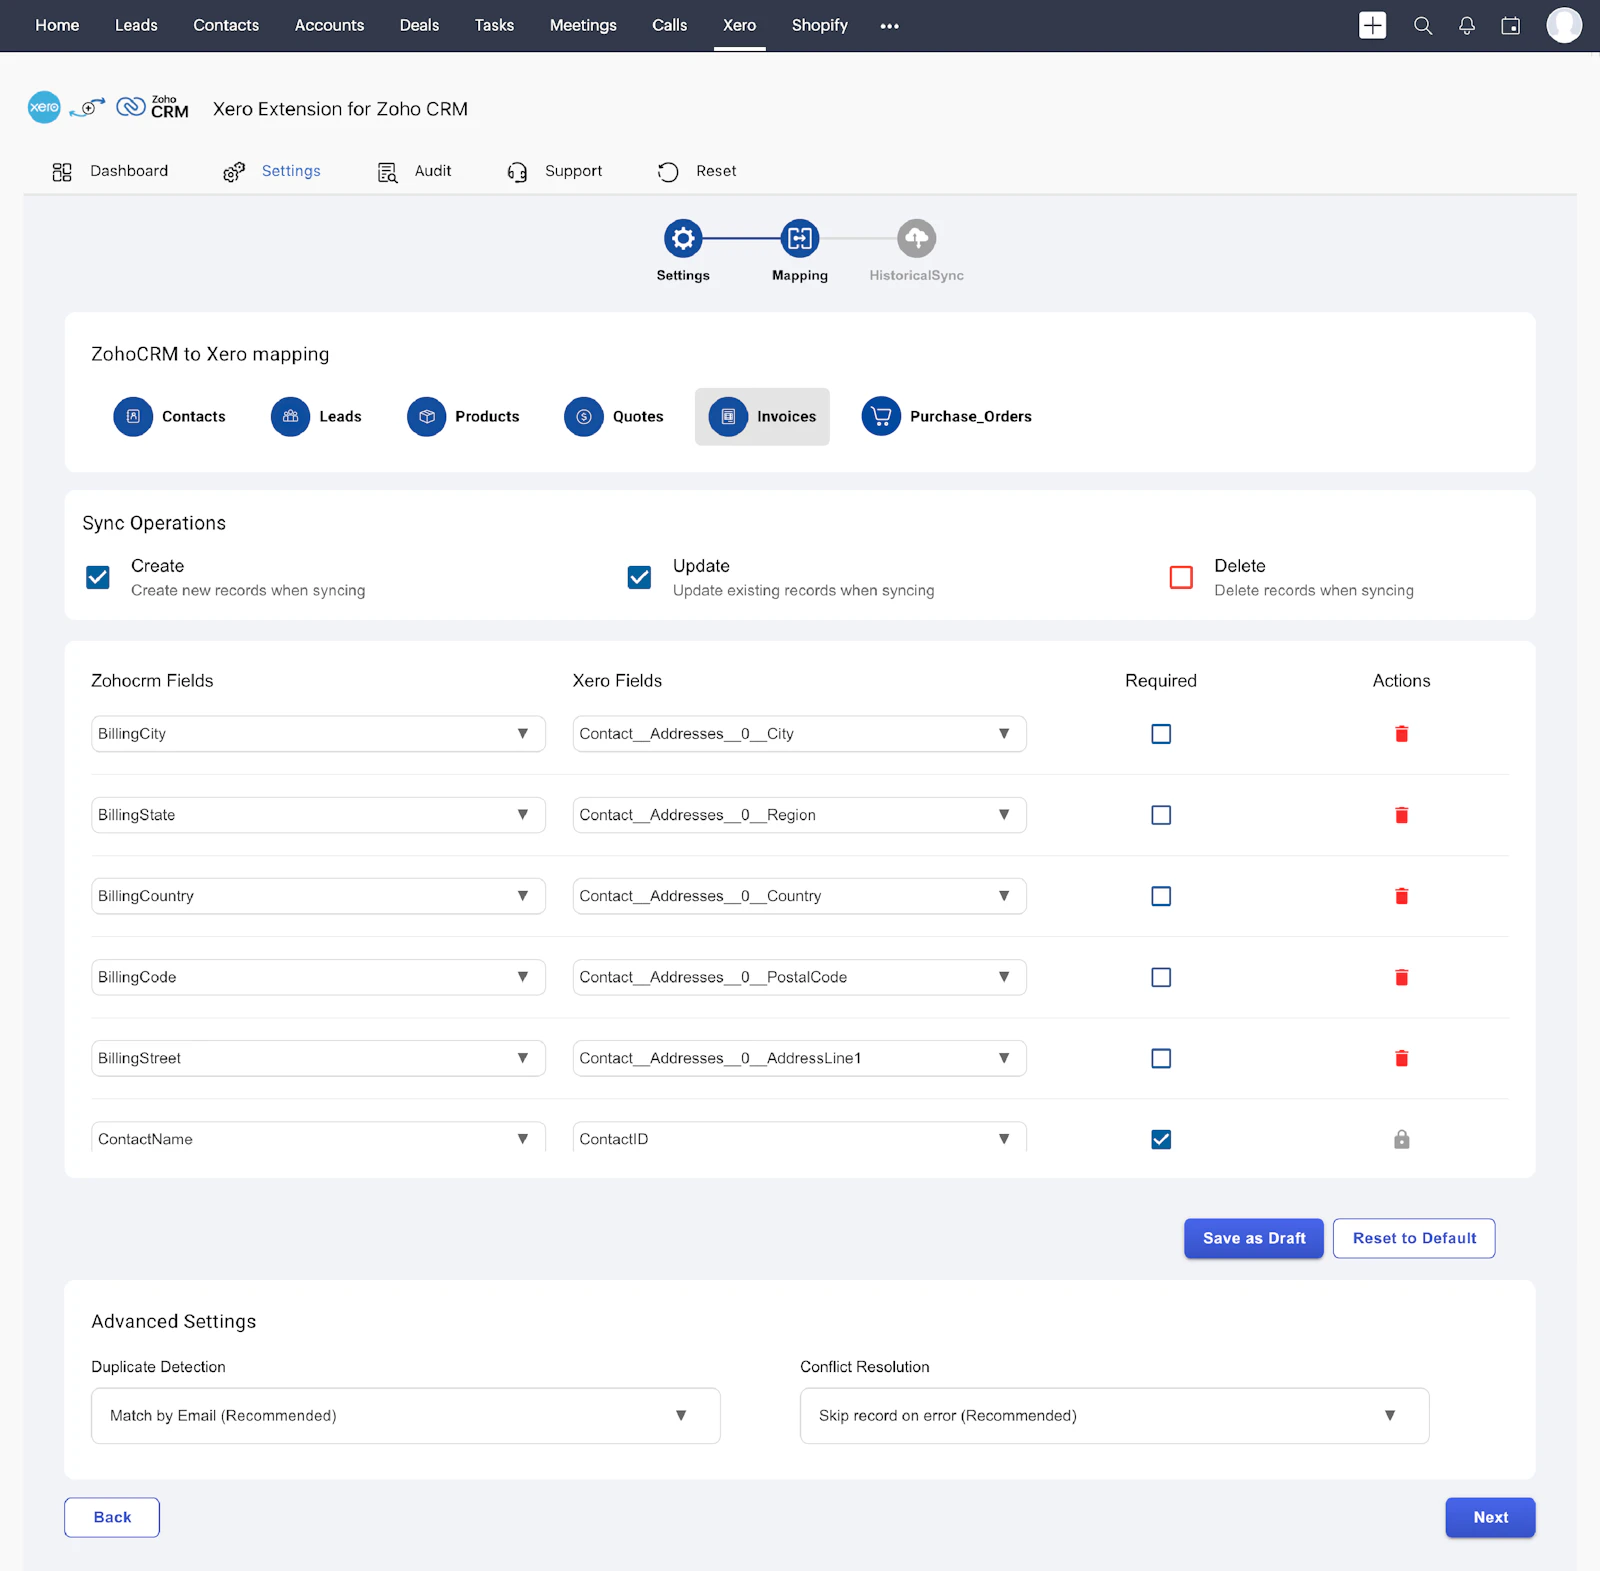Screen dimensions: 1600x1571
Task: Open the more modules ellipsis menu
Action: click(x=889, y=26)
